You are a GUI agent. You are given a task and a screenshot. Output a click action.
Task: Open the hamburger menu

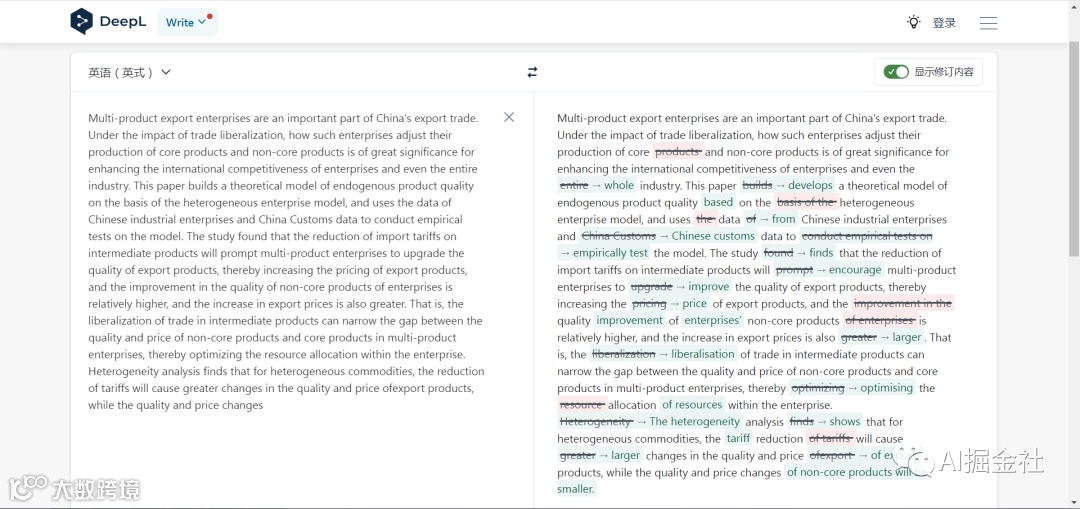coord(988,23)
